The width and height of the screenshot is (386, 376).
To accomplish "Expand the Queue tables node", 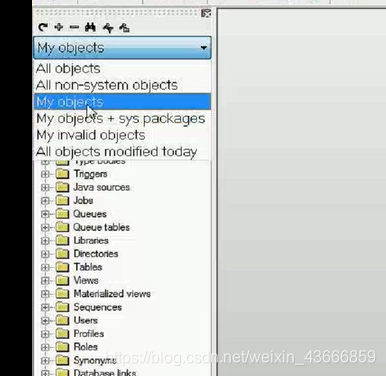I will click(45, 227).
